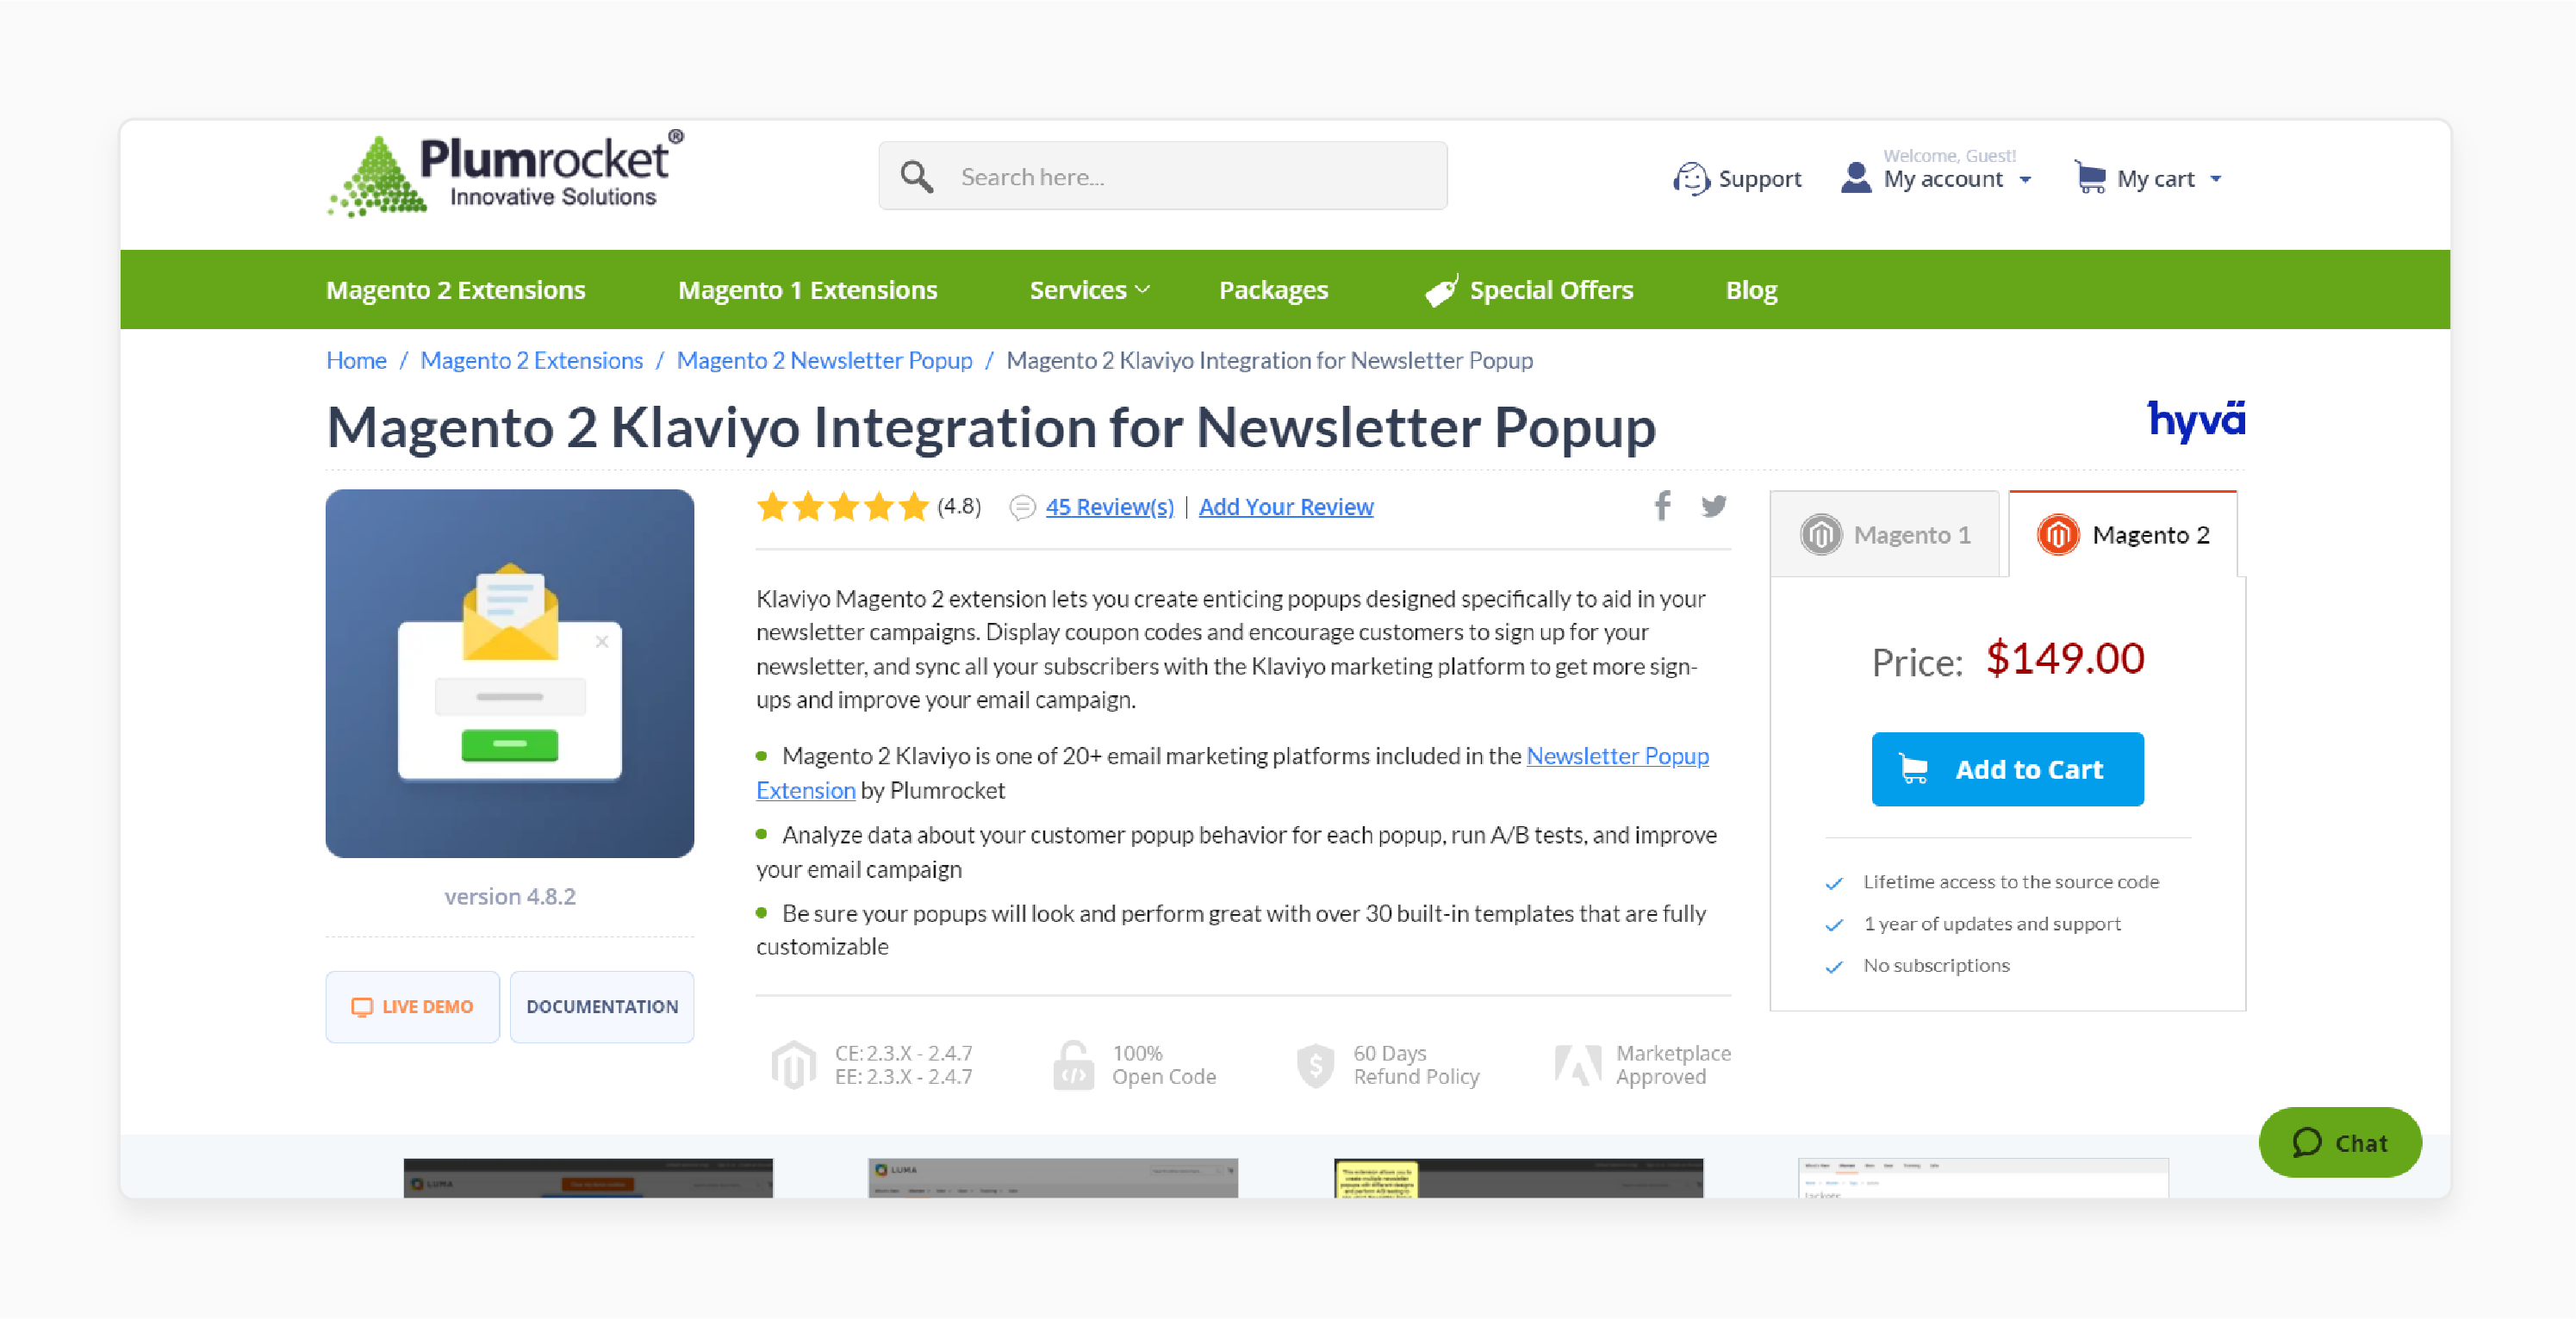Expand the Services menu
Image resolution: width=2576 pixels, height=1319 pixels.
1090,290
